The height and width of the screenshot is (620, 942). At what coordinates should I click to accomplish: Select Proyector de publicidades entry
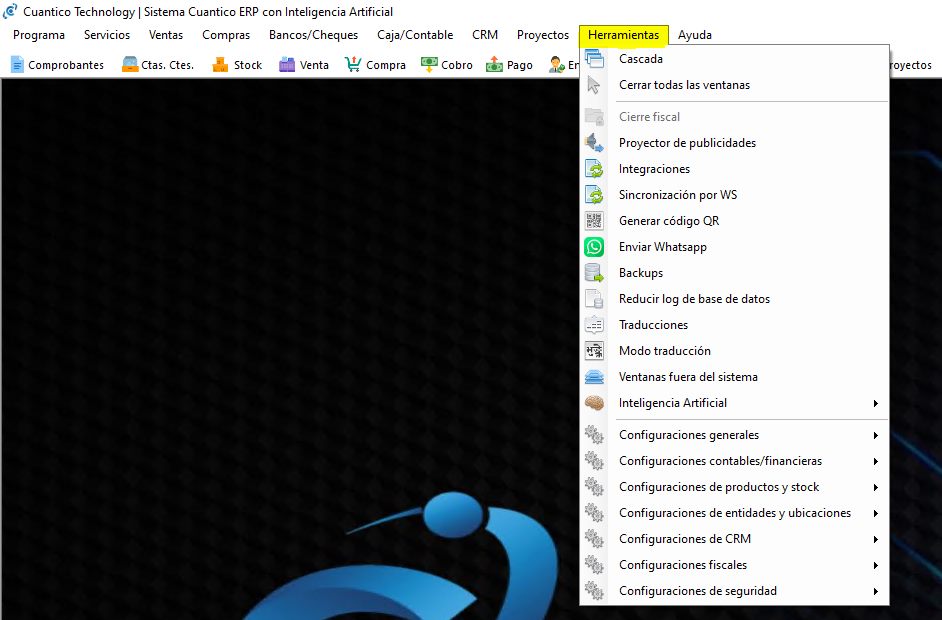[734, 143]
